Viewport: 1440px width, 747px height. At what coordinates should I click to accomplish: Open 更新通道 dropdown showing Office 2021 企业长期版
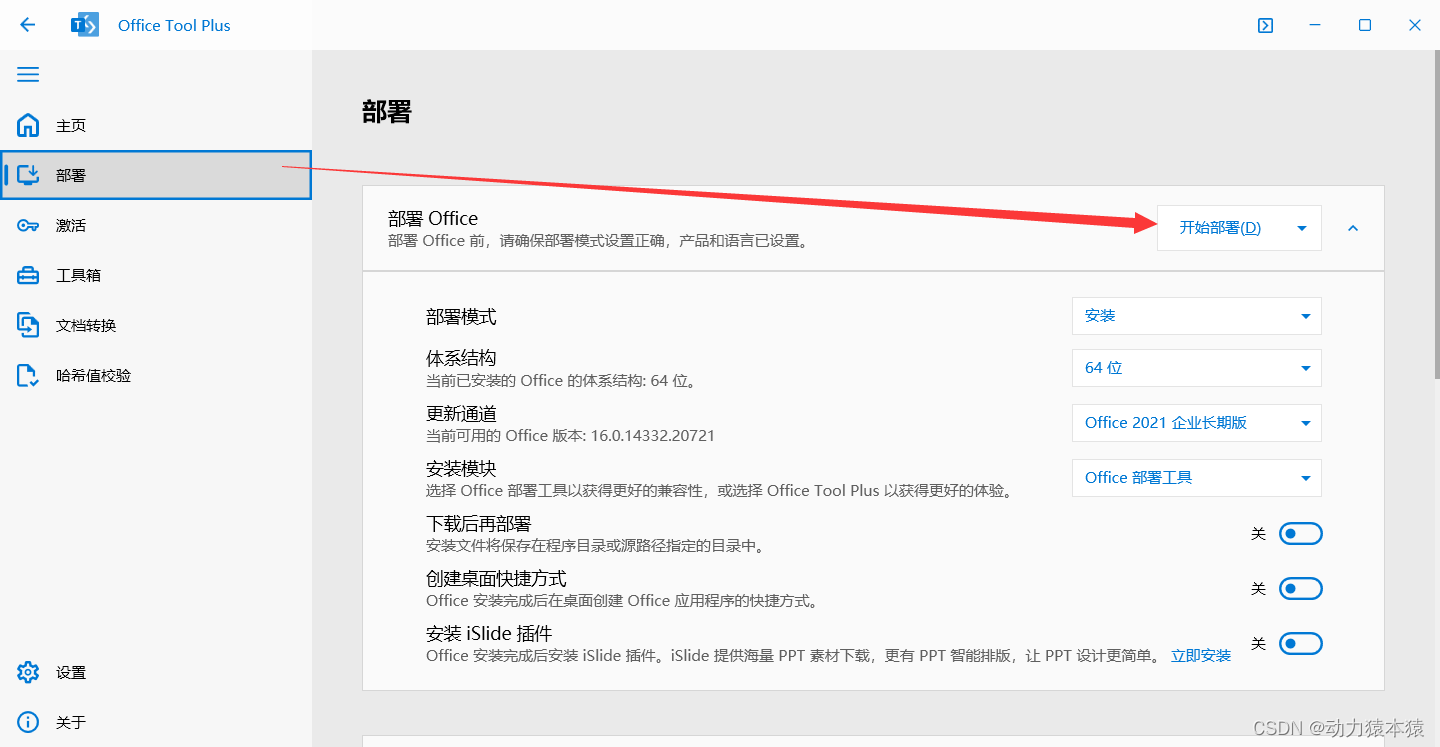pyautogui.click(x=1197, y=423)
